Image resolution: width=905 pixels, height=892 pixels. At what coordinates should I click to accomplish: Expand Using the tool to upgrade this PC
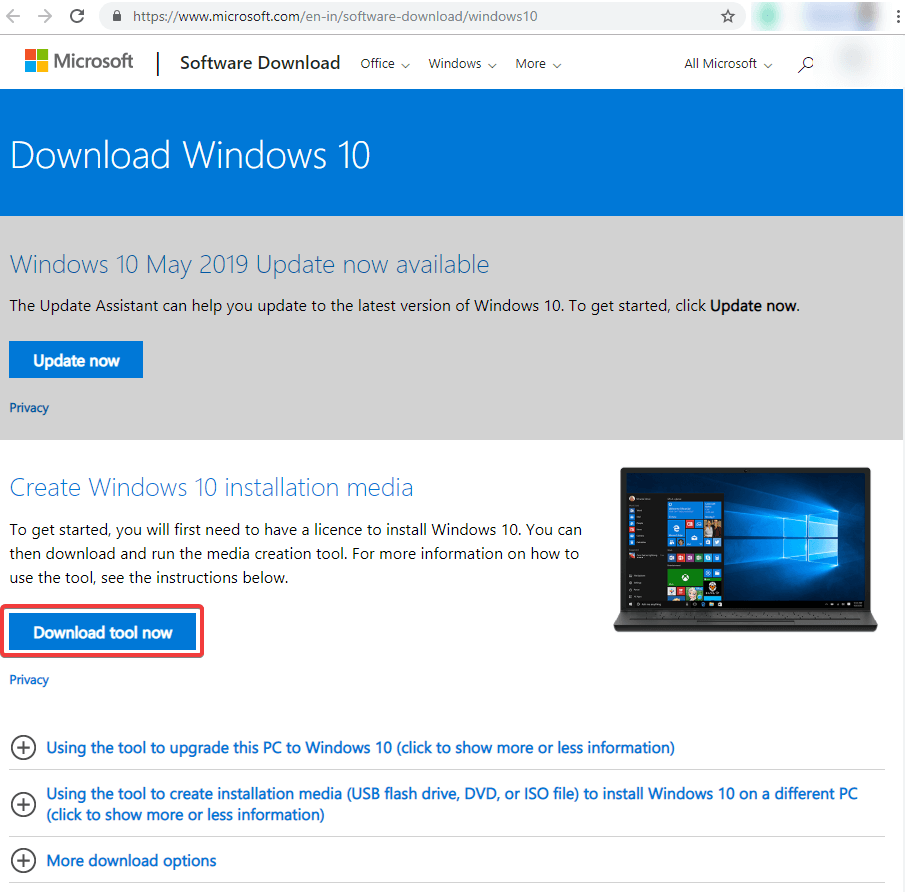[x=360, y=748]
